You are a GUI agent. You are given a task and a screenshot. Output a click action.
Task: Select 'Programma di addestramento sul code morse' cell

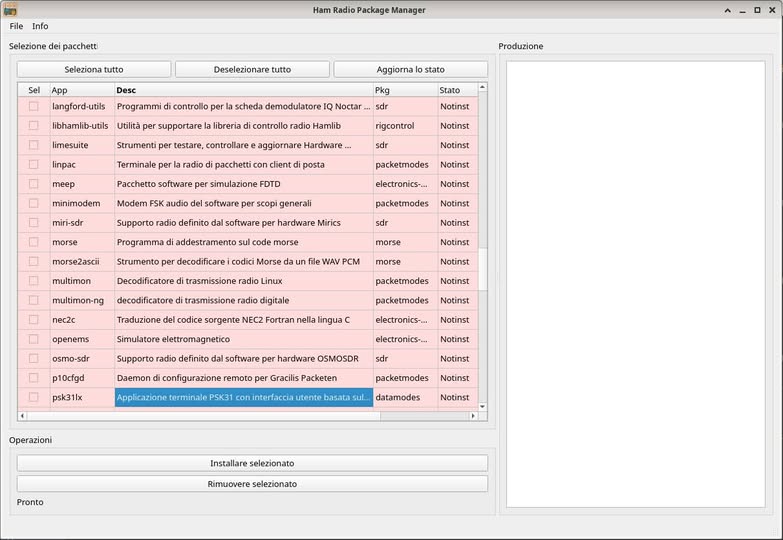click(244, 242)
